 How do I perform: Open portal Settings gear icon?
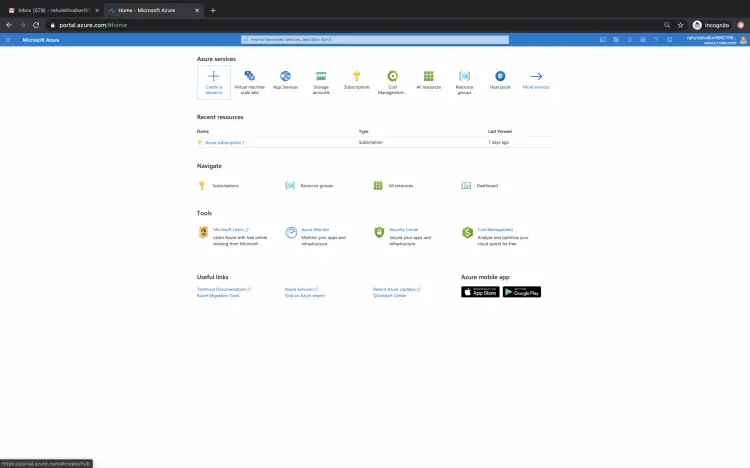pyautogui.click(x=643, y=40)
